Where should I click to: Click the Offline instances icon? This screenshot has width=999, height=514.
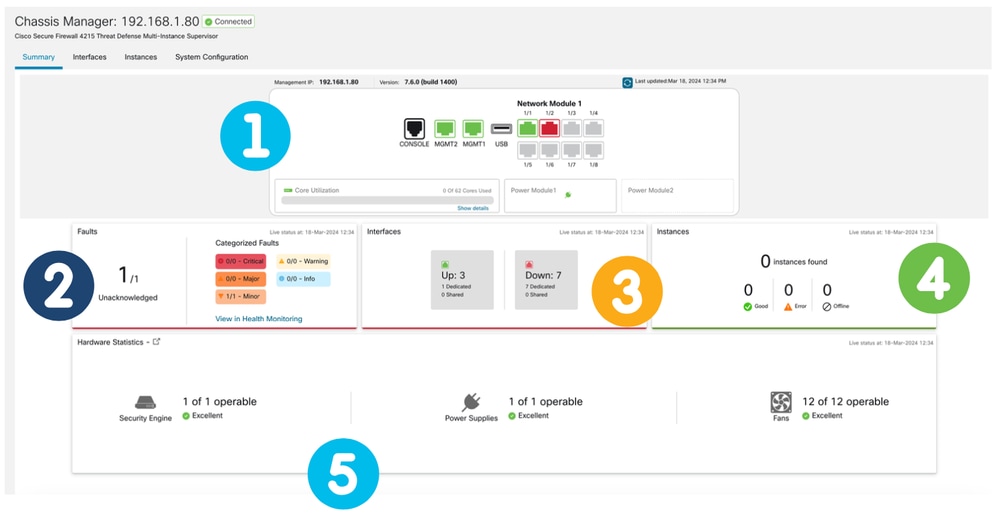coord(827,306)
